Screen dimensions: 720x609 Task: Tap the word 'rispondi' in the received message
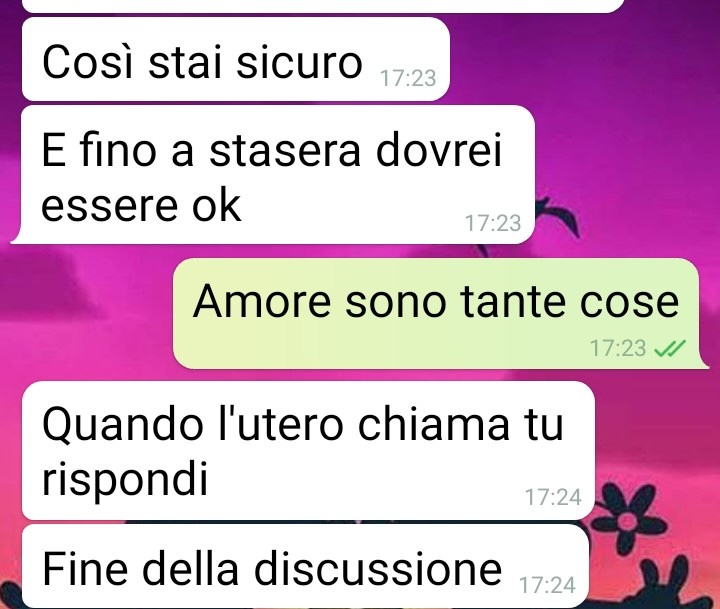click(125, 480)
